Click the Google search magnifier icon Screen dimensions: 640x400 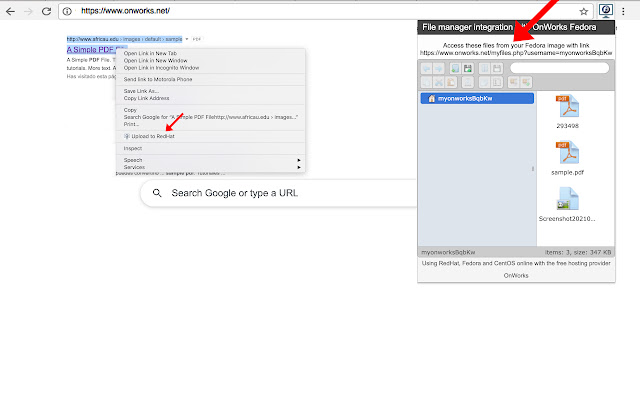[157, 193]
